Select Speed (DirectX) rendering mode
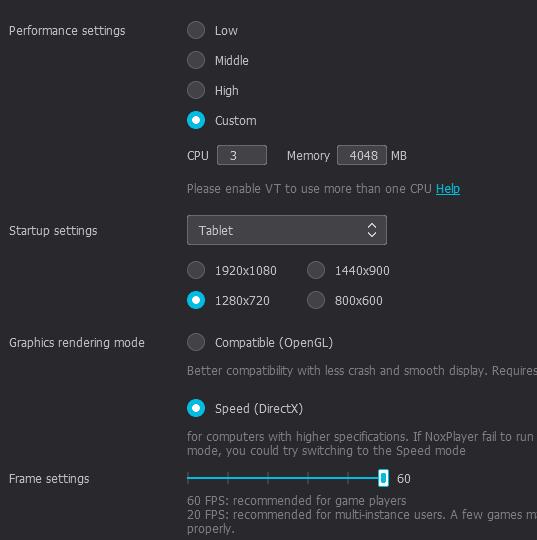The height and width of the screenshot is (540, 537). coord(196,408)
